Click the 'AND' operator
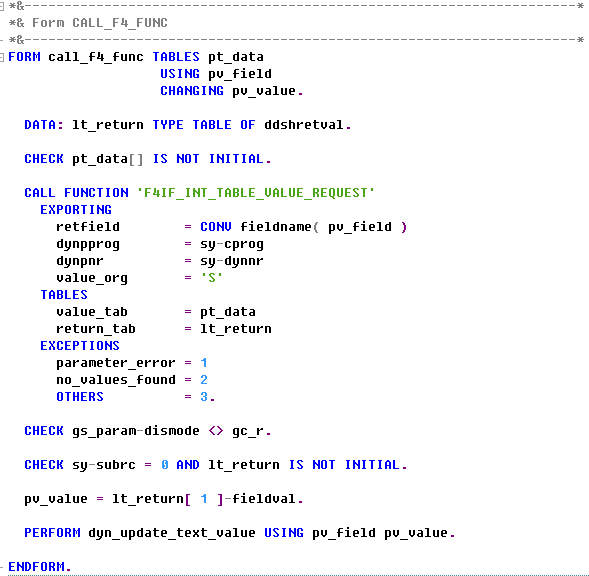 pos(188,465)
